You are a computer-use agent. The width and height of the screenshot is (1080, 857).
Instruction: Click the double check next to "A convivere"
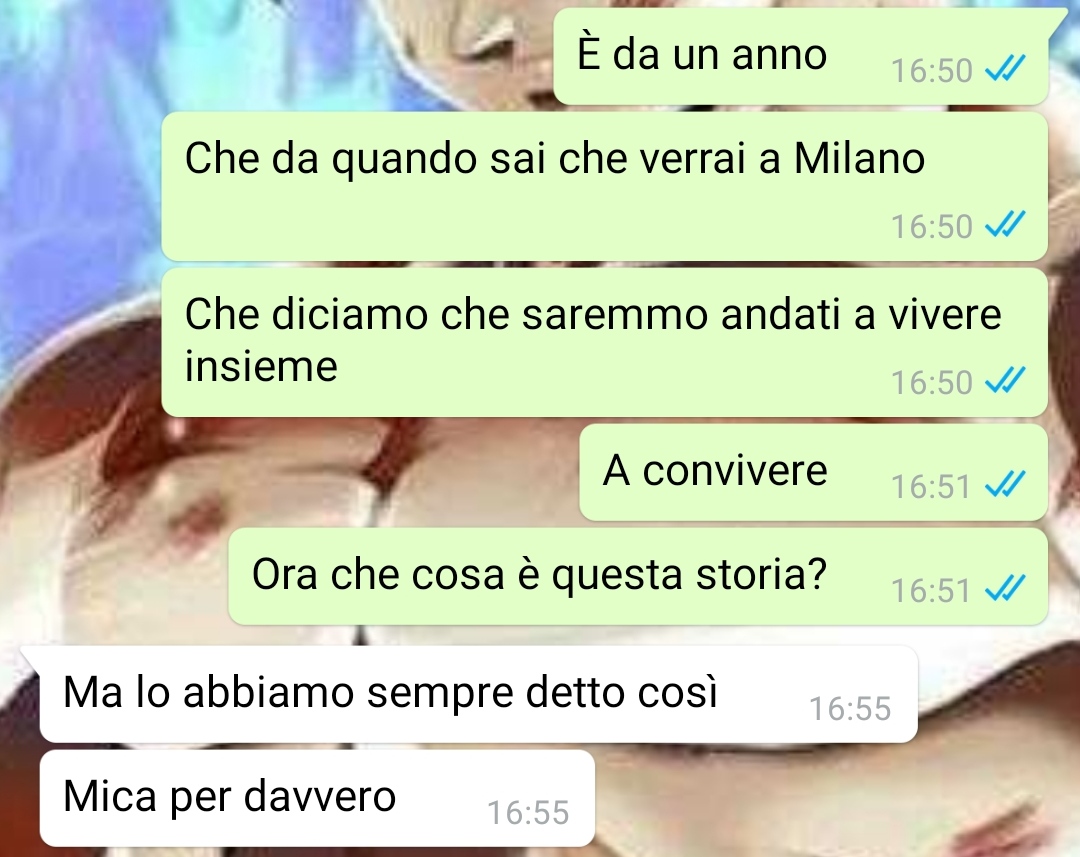click(x=1005, y=484)
